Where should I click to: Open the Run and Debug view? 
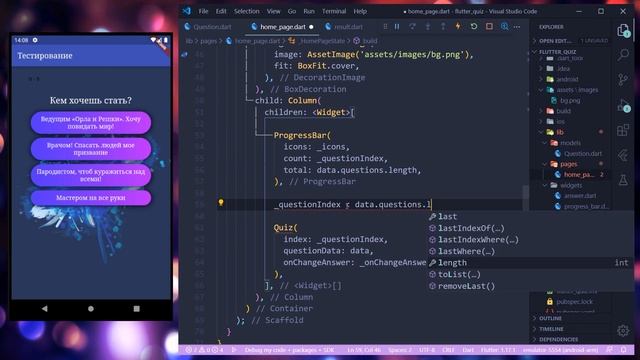click(623, 106)
